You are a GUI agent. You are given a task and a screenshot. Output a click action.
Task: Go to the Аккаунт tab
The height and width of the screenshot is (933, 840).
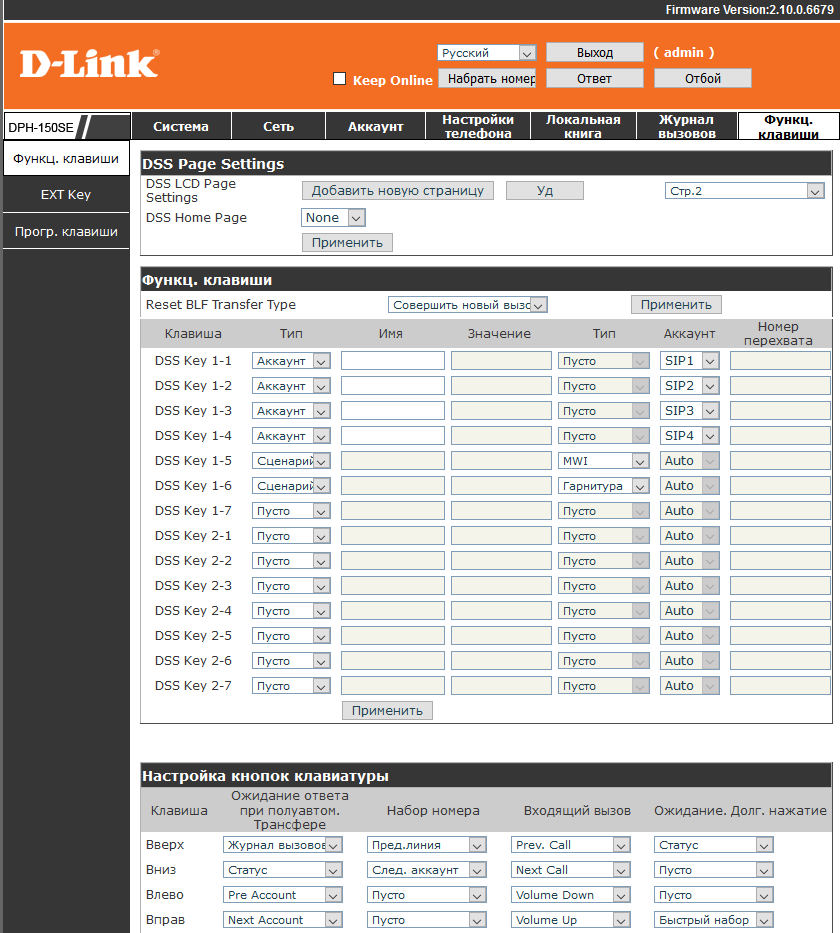pyautogui.click(x=375, y=126)
